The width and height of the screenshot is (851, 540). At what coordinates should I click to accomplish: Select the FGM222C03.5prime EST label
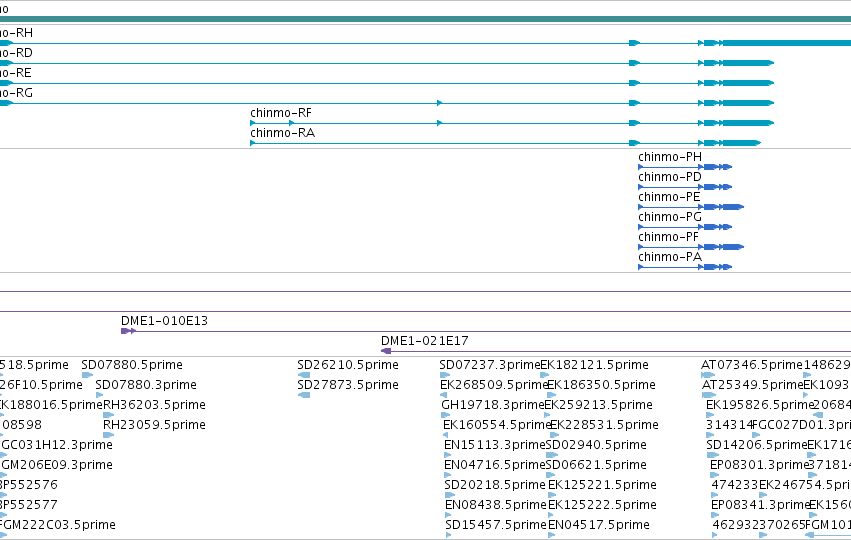(57, 525)
